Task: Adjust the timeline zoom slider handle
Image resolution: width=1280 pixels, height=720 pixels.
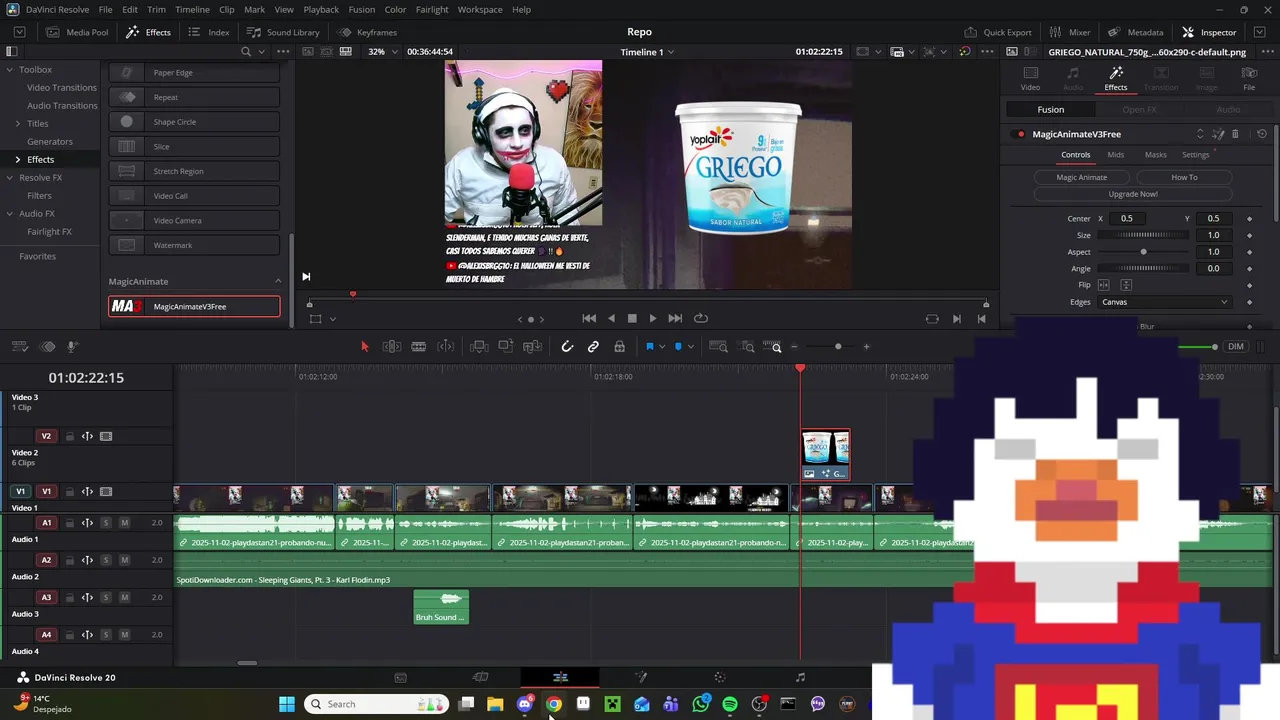Action: pyautogui.click(x=838, y=347)
